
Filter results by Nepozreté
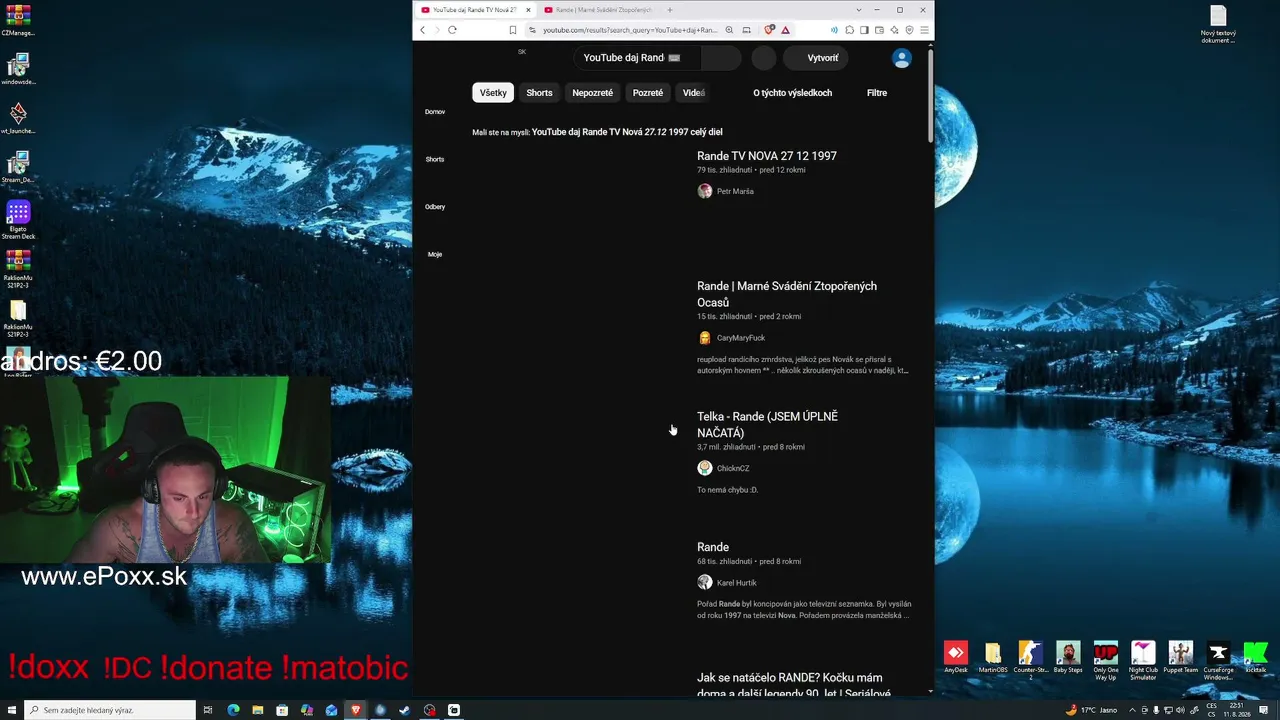[593, 93]
